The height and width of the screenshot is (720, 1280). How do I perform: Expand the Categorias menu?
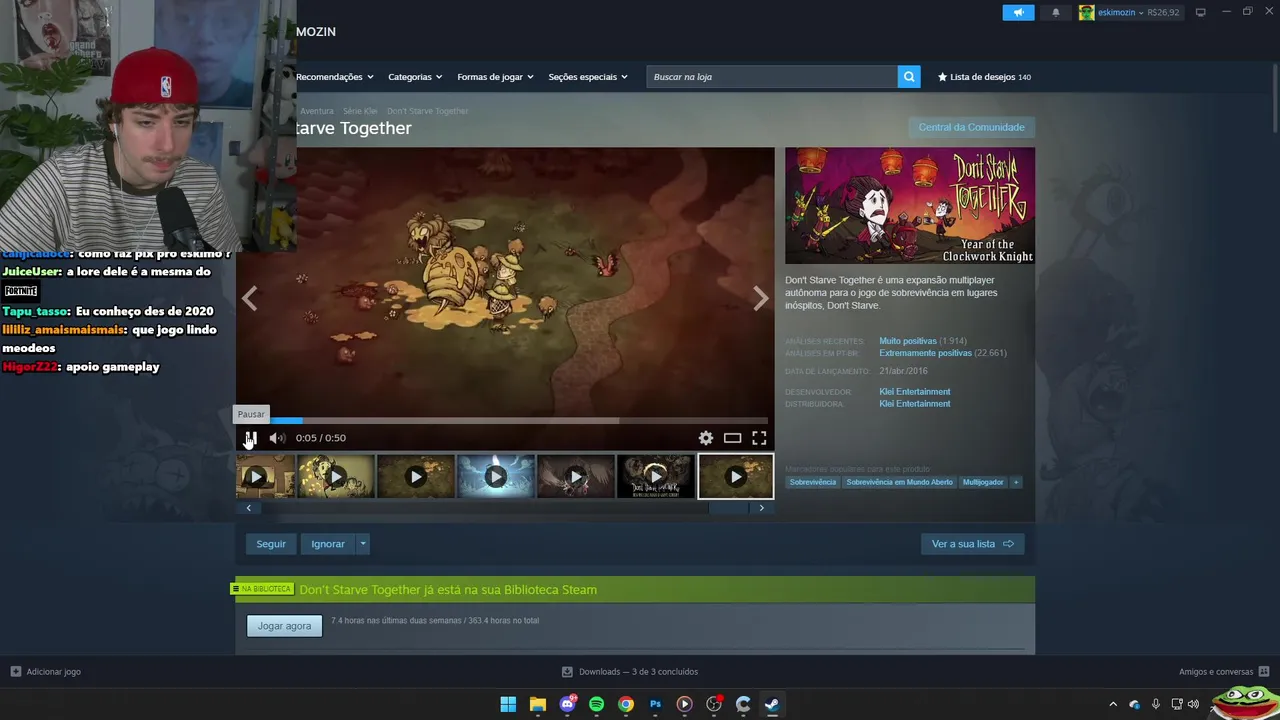click(415, 77)
